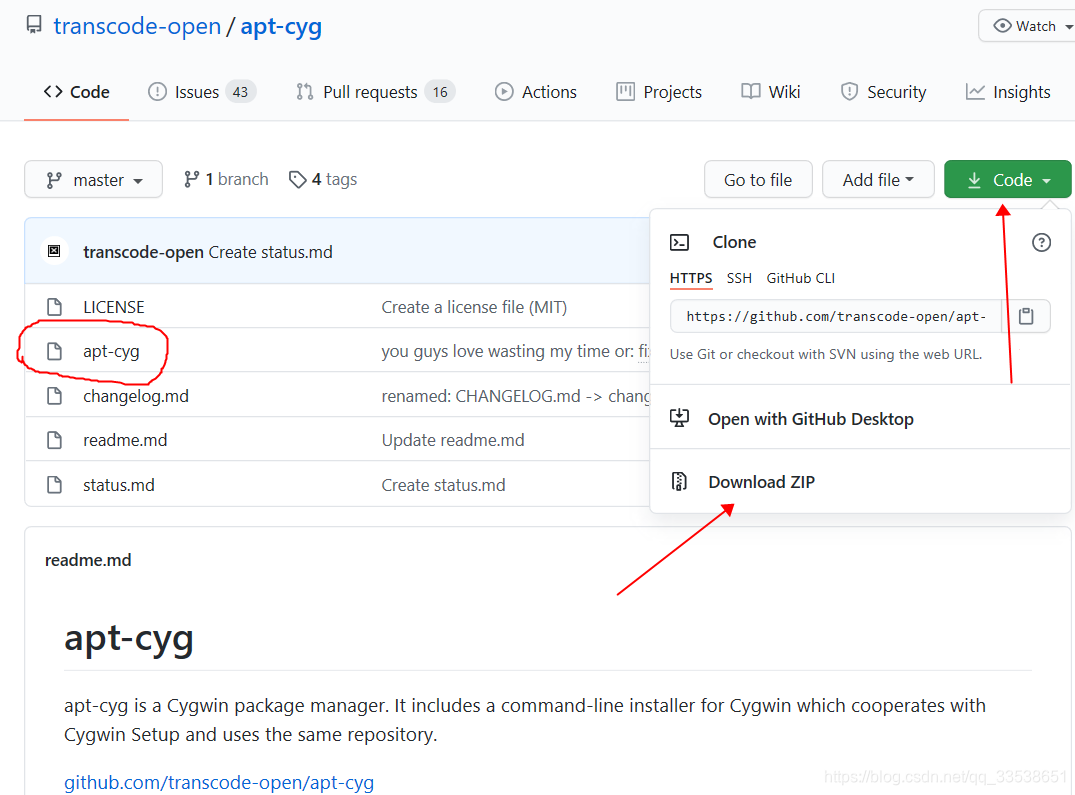View the 1 branch link

coord(226,180)
